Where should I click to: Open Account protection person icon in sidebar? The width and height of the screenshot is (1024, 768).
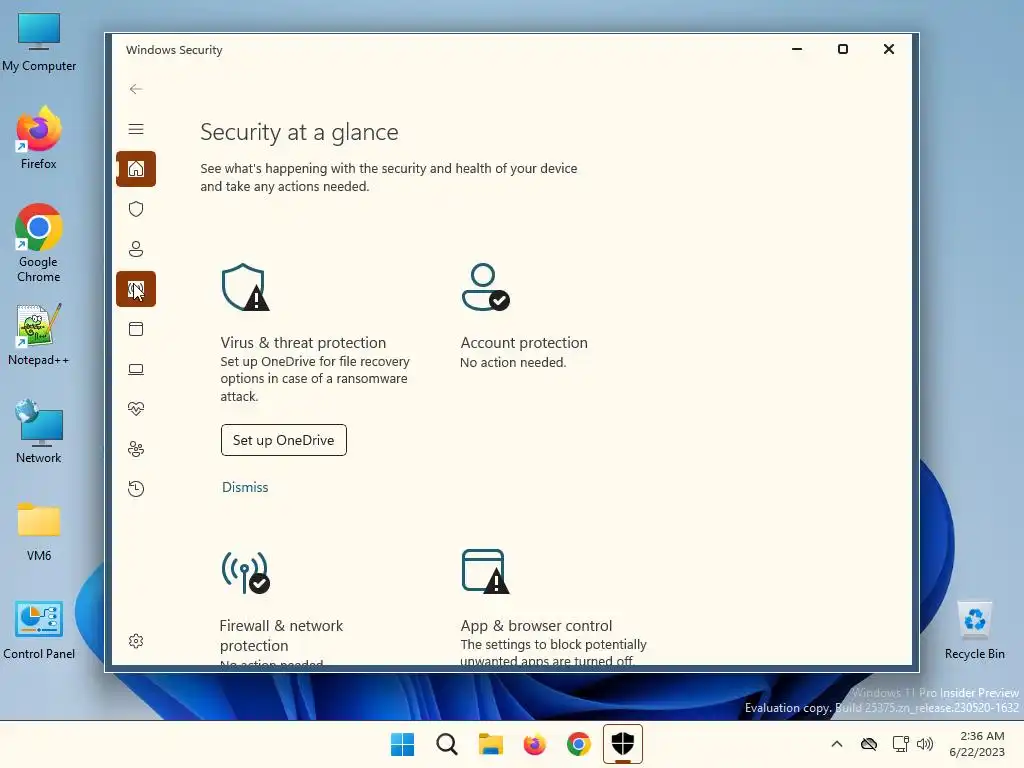136,249
